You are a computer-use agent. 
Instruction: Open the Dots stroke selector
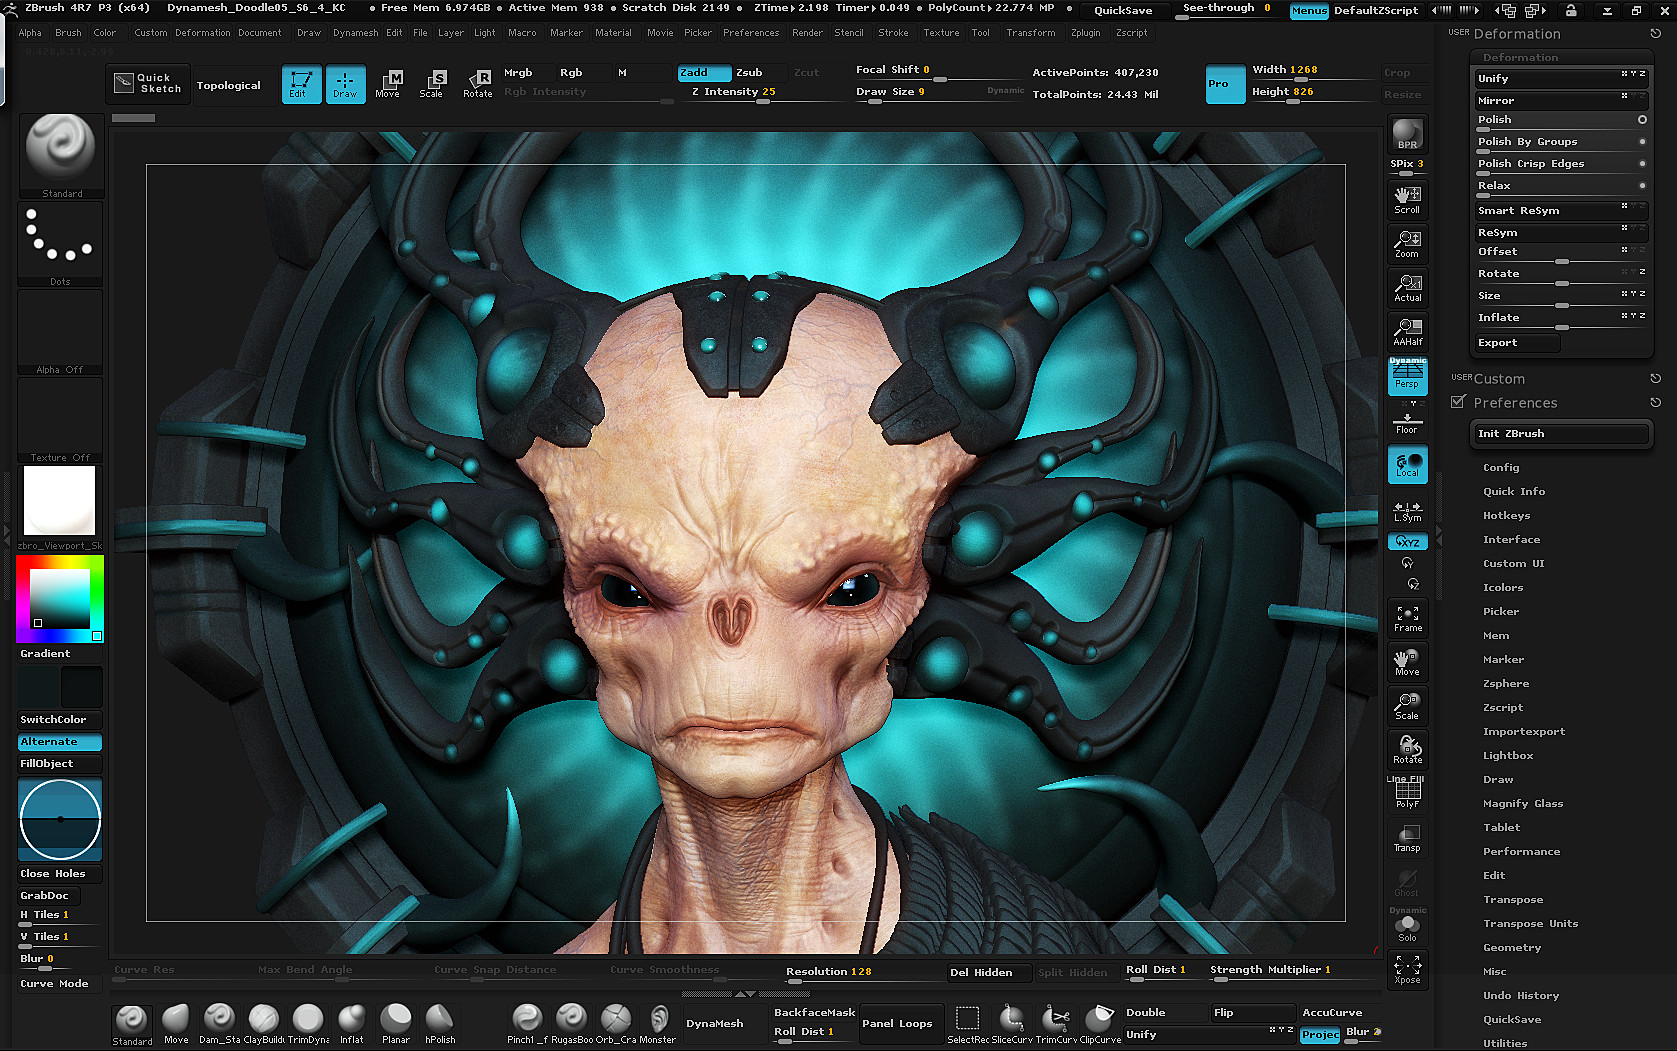(60, 244)
